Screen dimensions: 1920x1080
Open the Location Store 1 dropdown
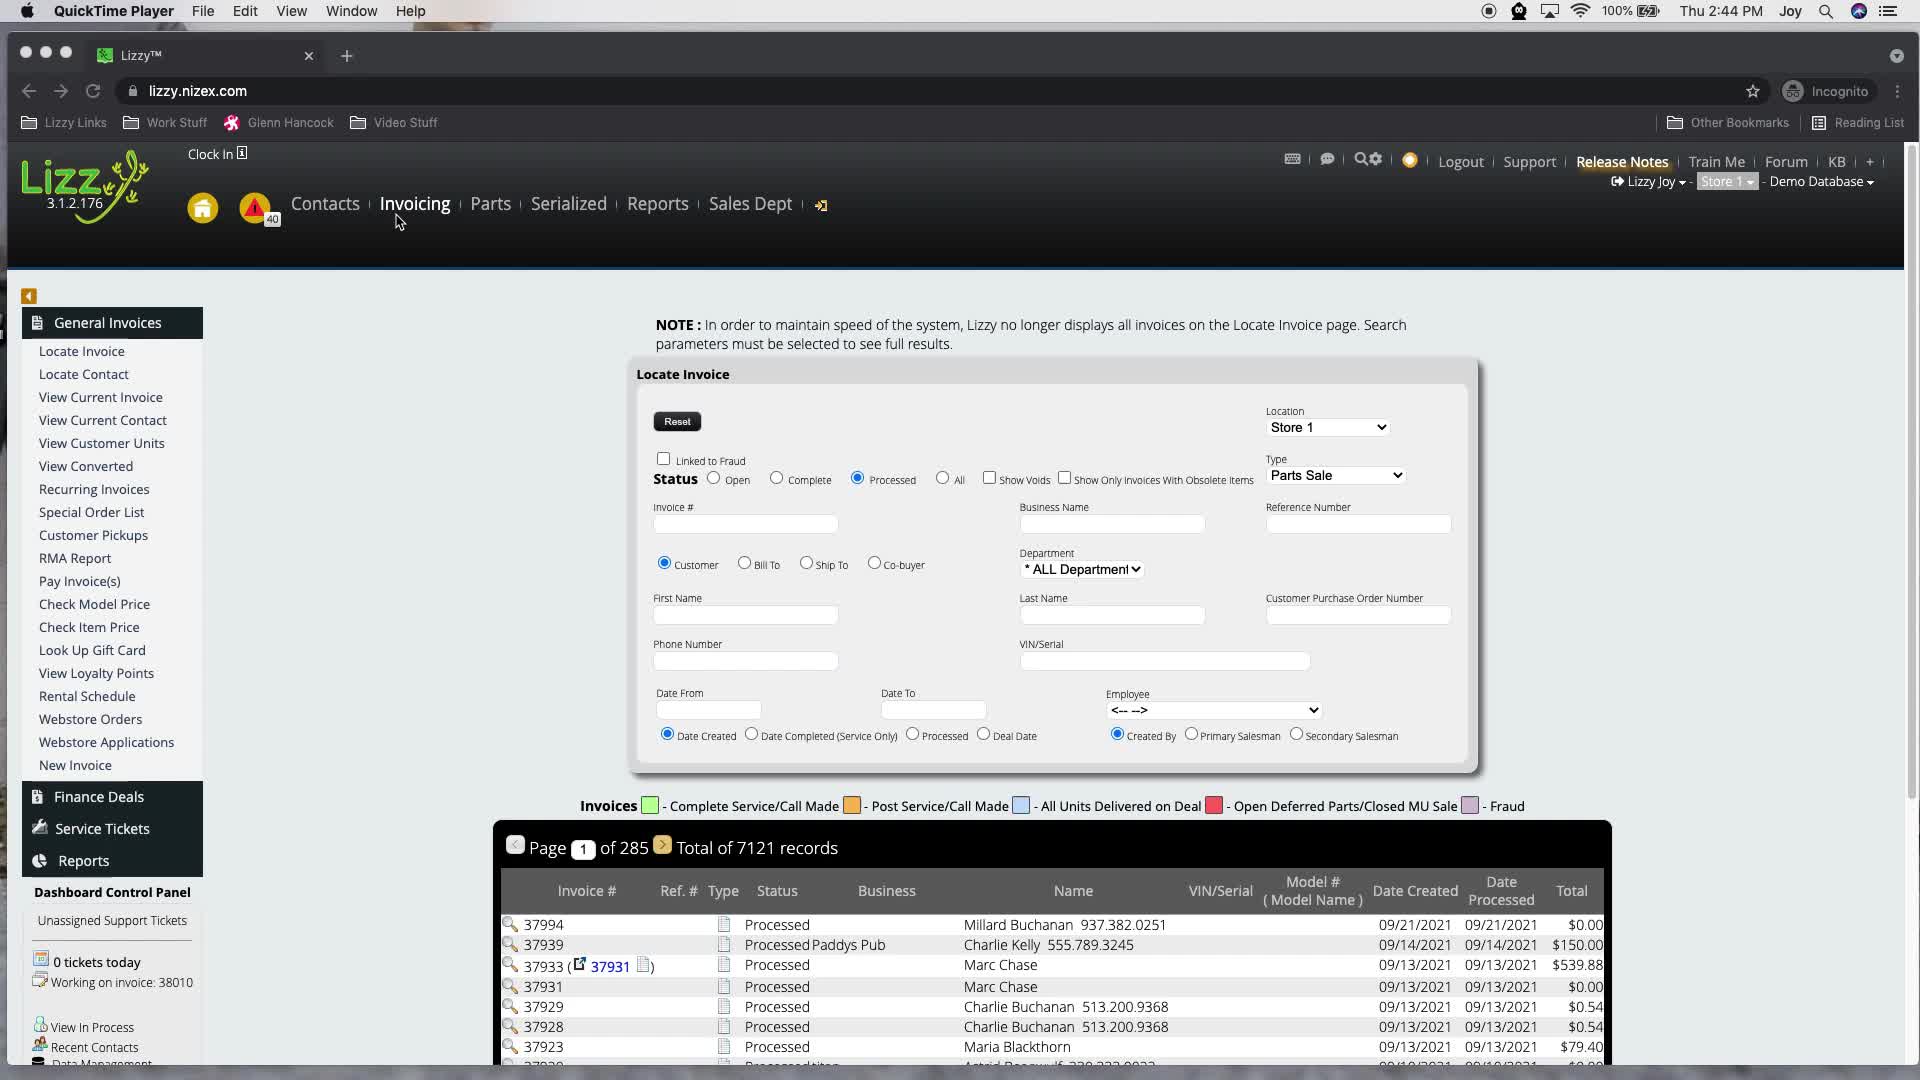tap(1327, 427)
